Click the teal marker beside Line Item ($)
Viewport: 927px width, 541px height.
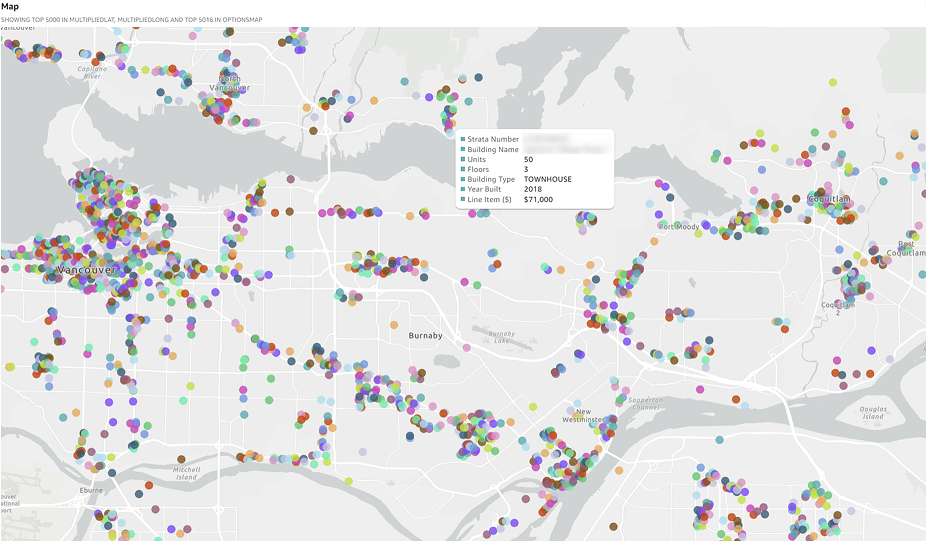pos(464,199)
